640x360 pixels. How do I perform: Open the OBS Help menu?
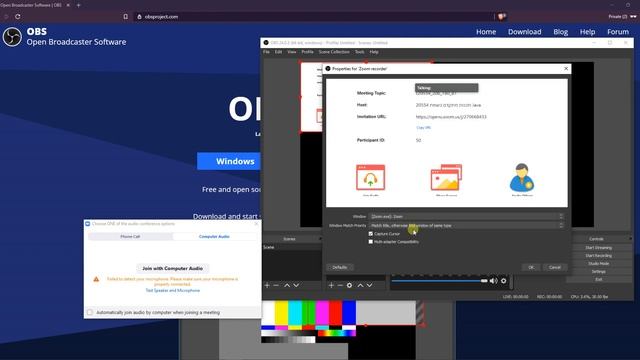point(374,52)
